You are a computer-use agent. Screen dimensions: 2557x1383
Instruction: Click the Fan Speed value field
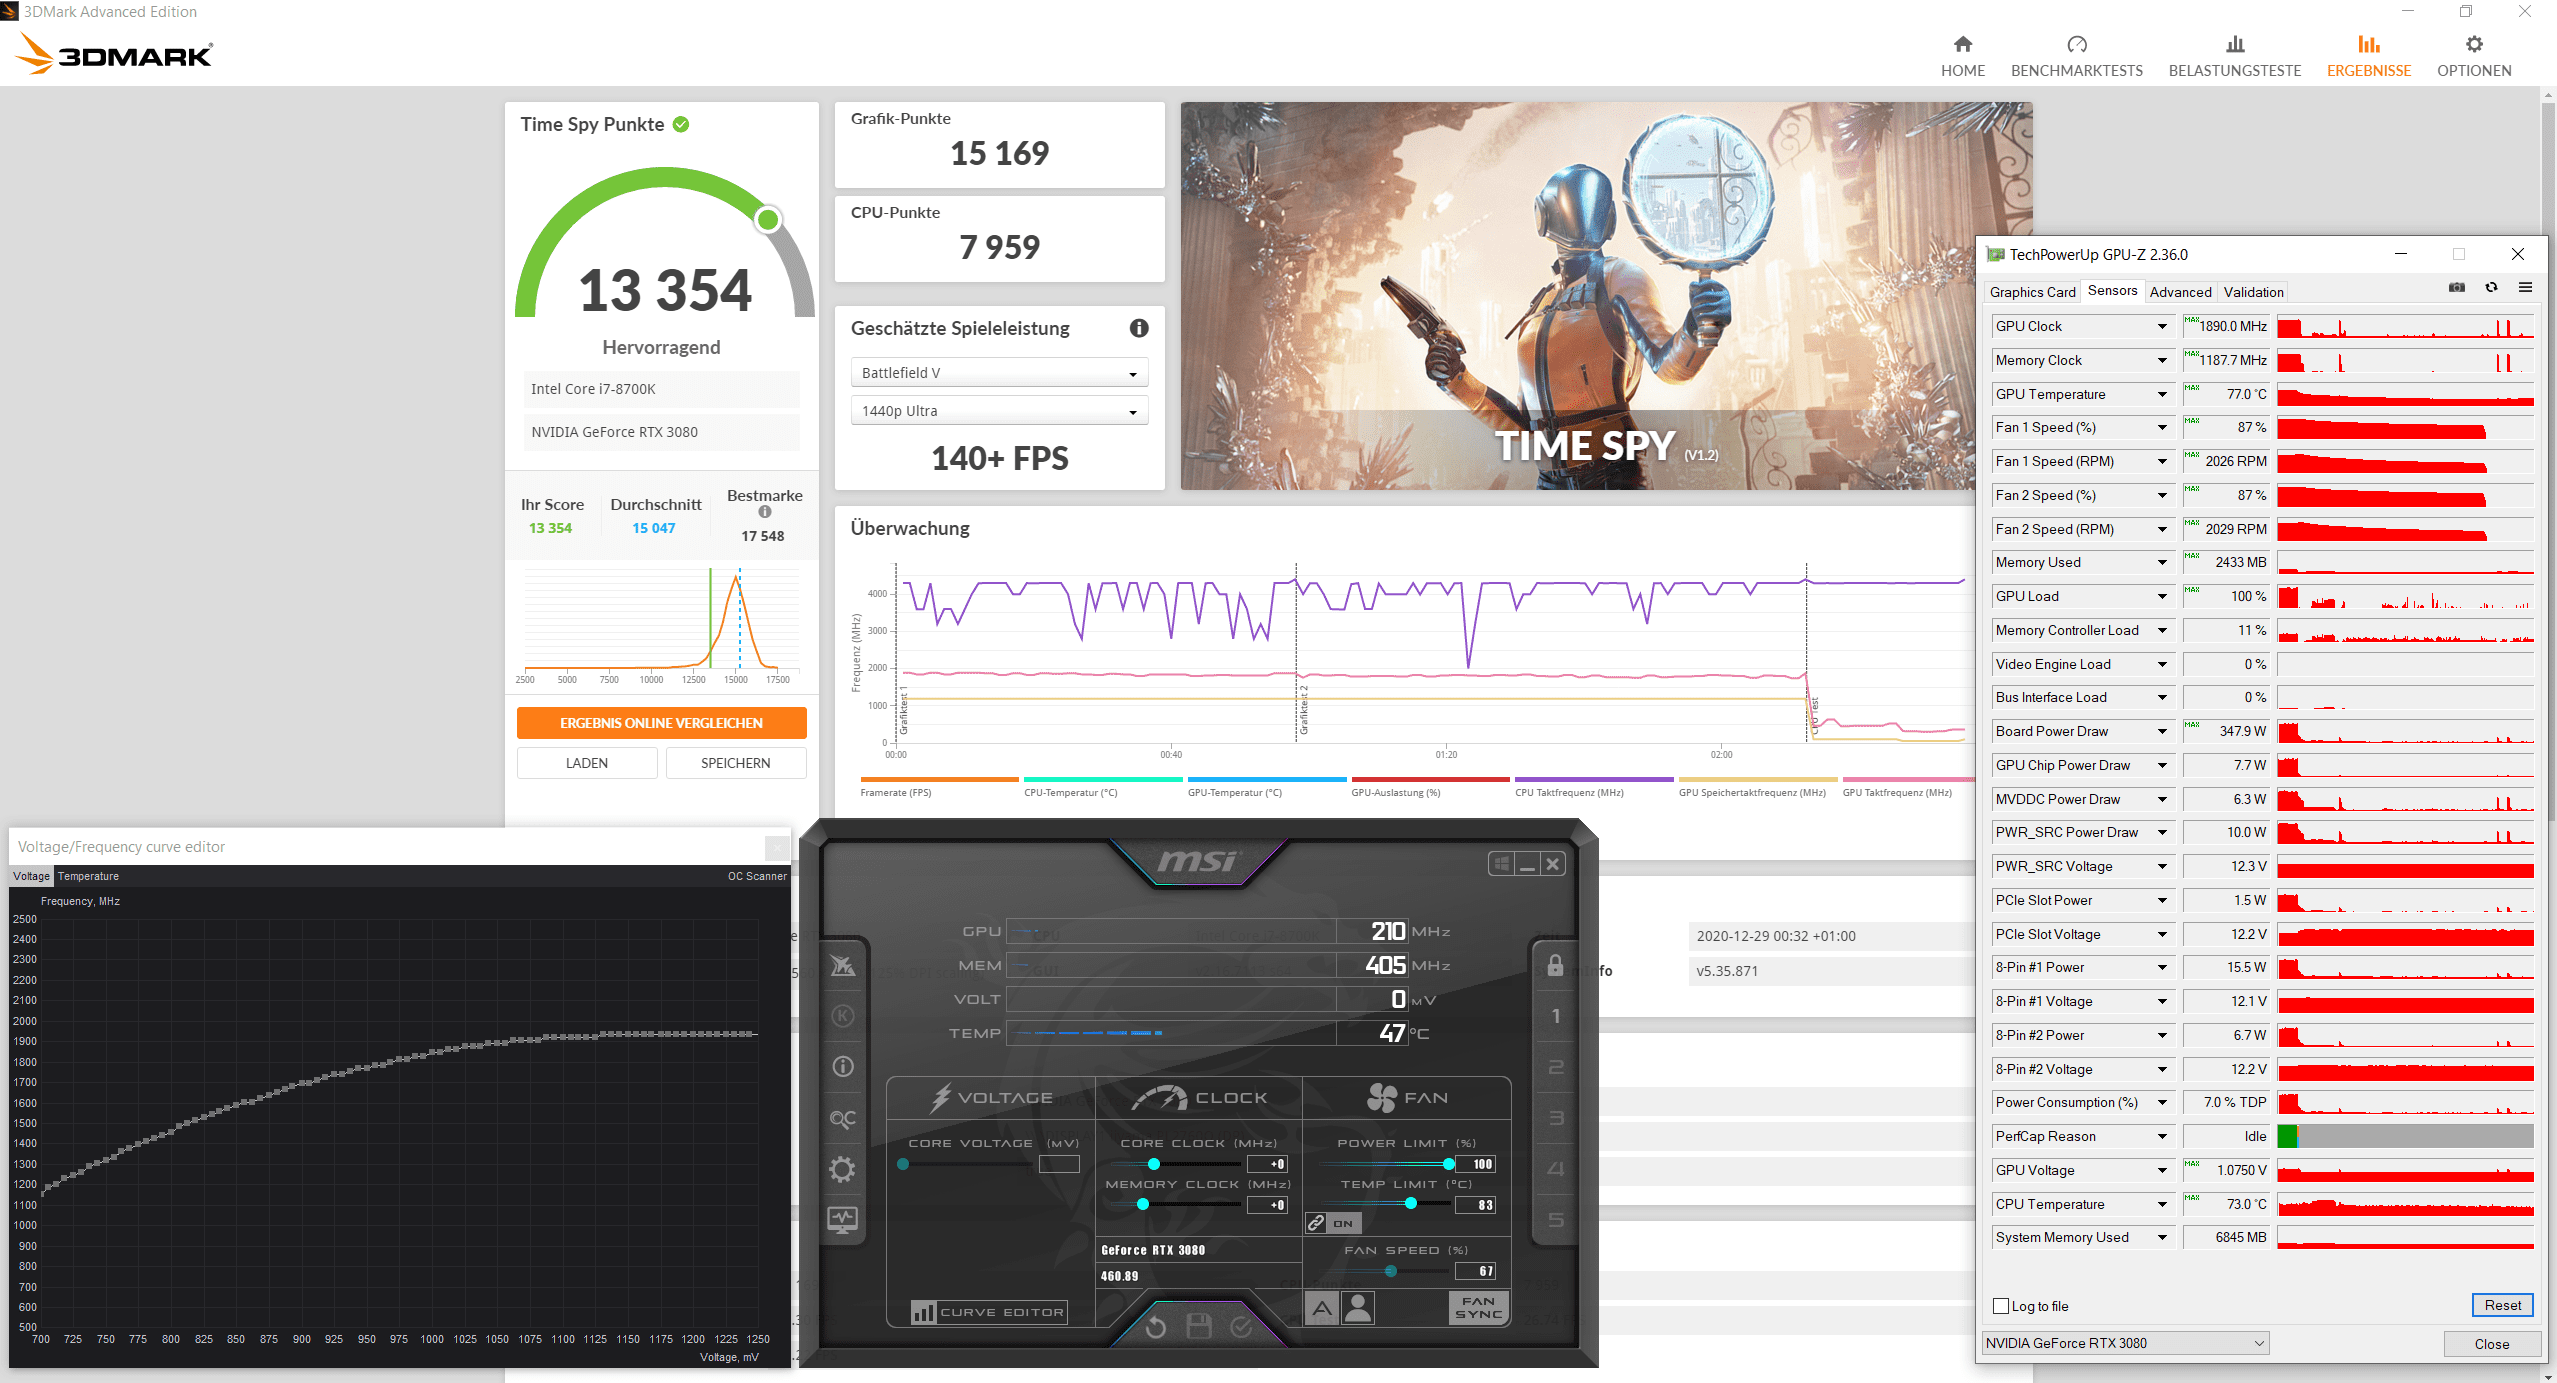tap(1475, 1271)
